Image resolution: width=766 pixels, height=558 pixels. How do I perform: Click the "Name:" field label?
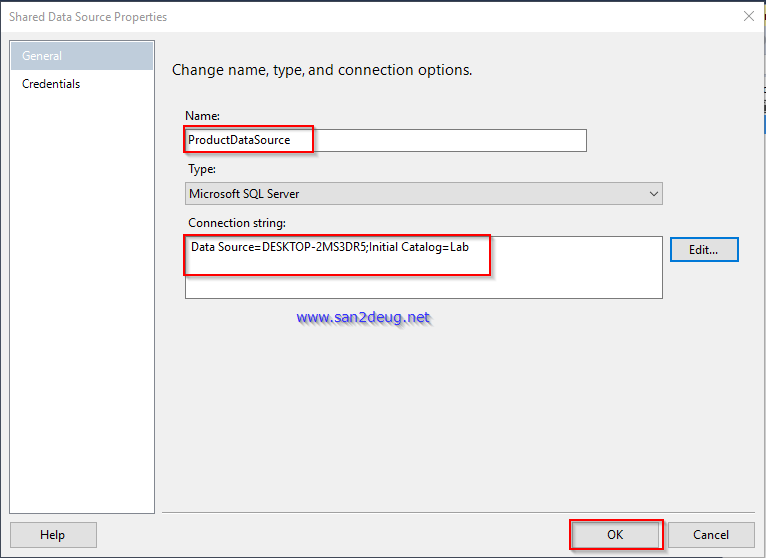(x=203, y=116)
